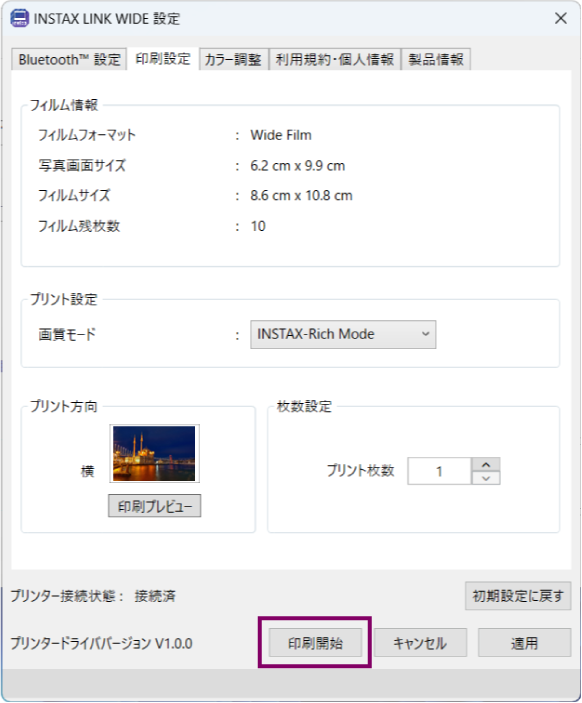Click the 6.2 cm x 9.9 cm value
This screenshot has height=703, width=582.
[298, 166]
